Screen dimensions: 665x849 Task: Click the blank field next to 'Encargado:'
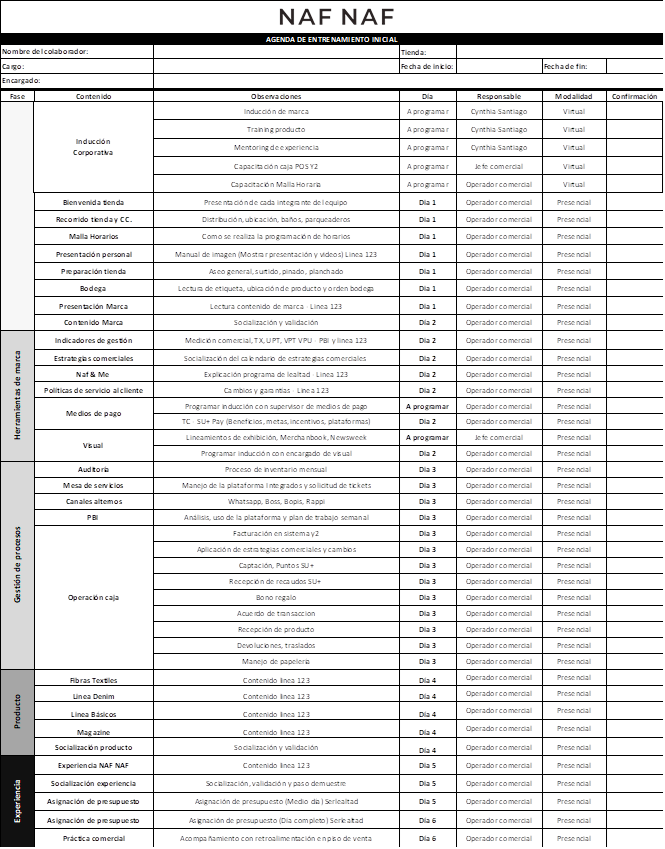click(x=408, y=81)
